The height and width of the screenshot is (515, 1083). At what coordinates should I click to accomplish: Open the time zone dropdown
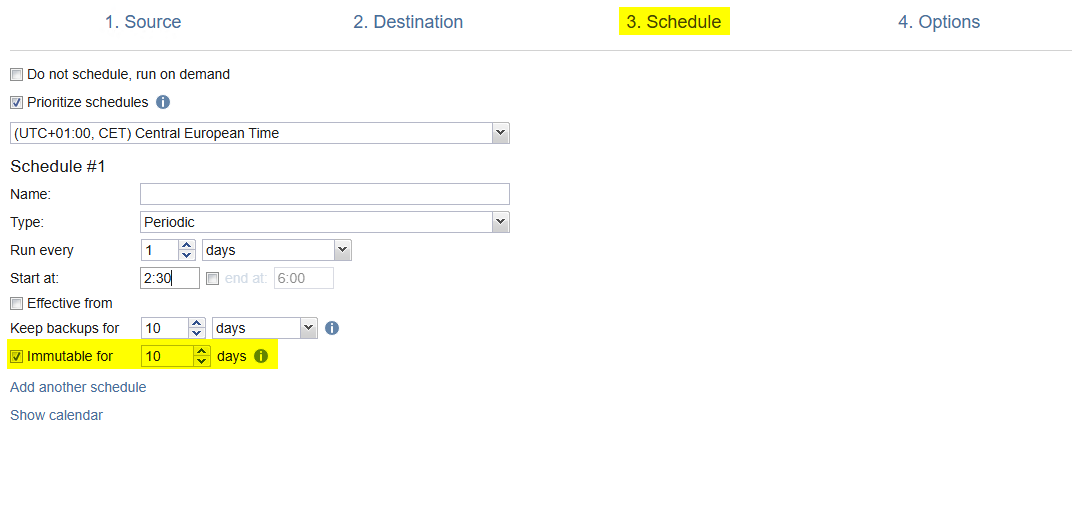tap(500, 133)
